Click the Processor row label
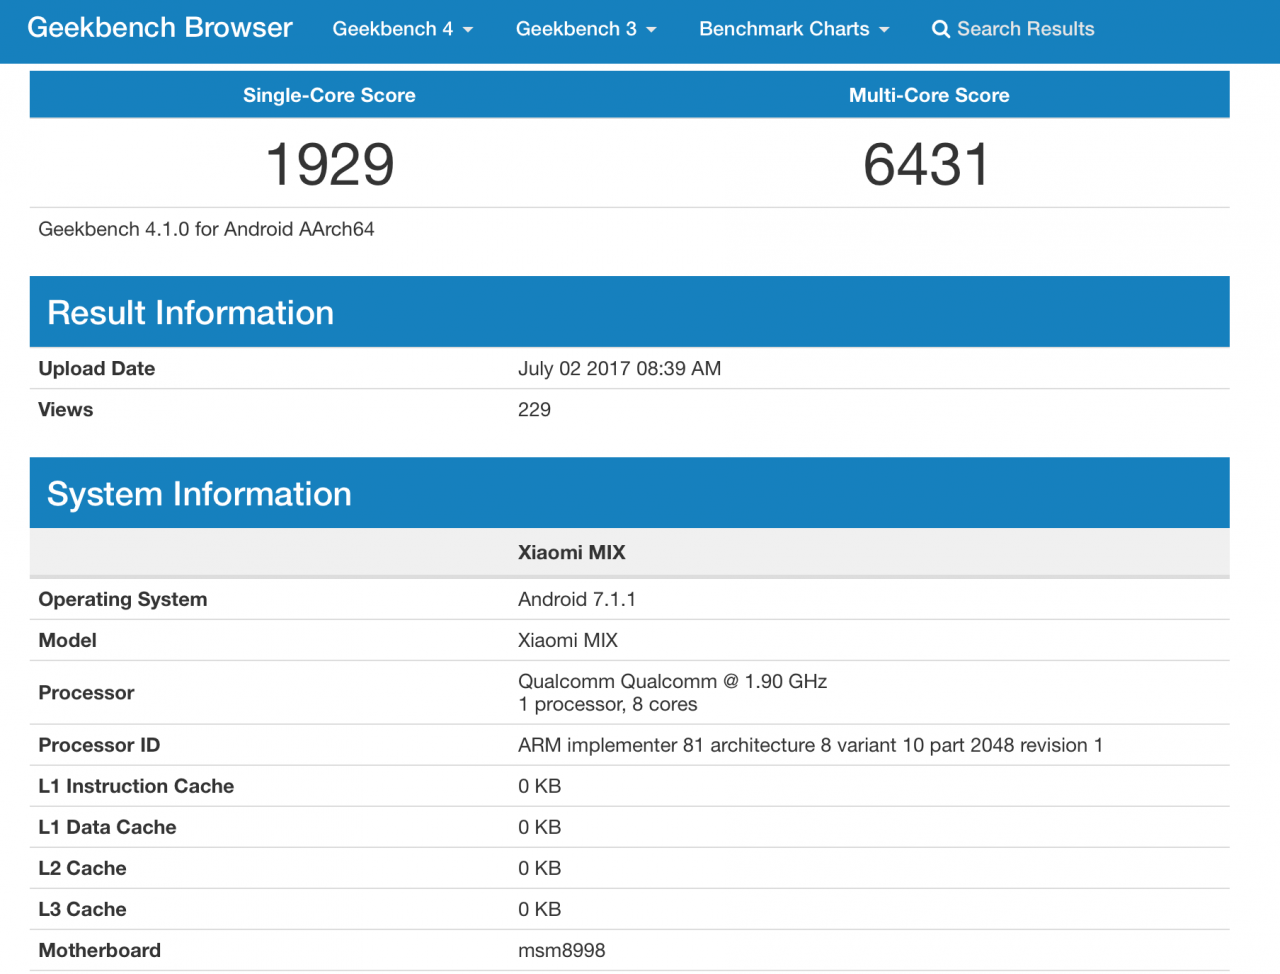 (x=87, y=693)
